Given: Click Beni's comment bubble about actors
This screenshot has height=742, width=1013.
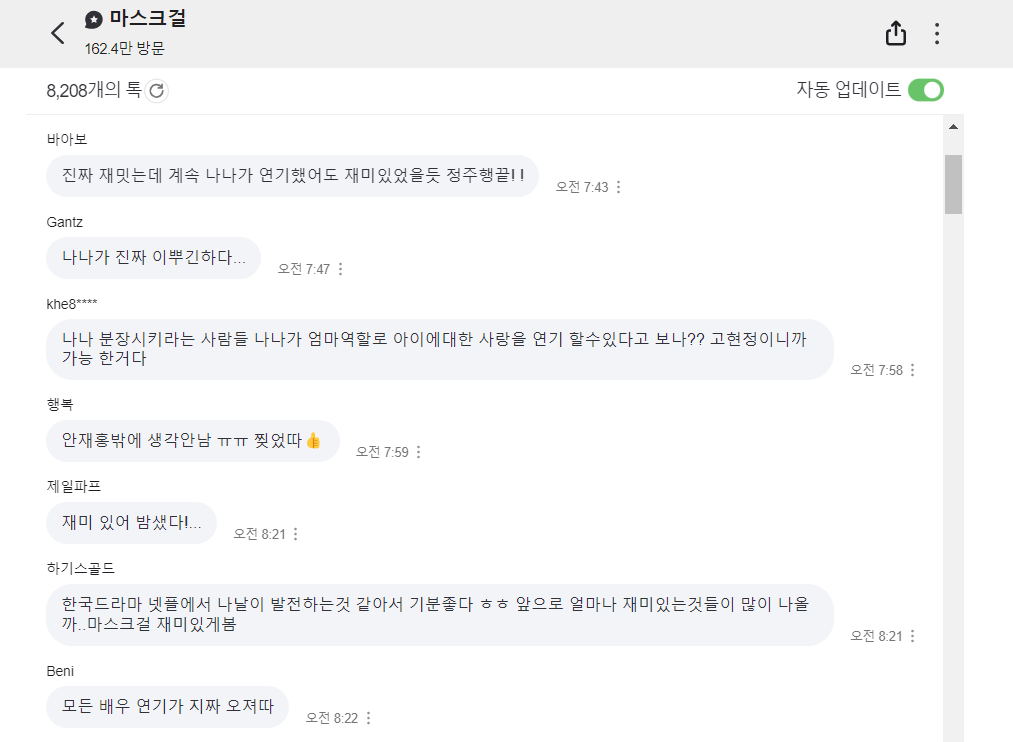Looking at the screenshot, I should pyautogui.click(x=167, y=706).
